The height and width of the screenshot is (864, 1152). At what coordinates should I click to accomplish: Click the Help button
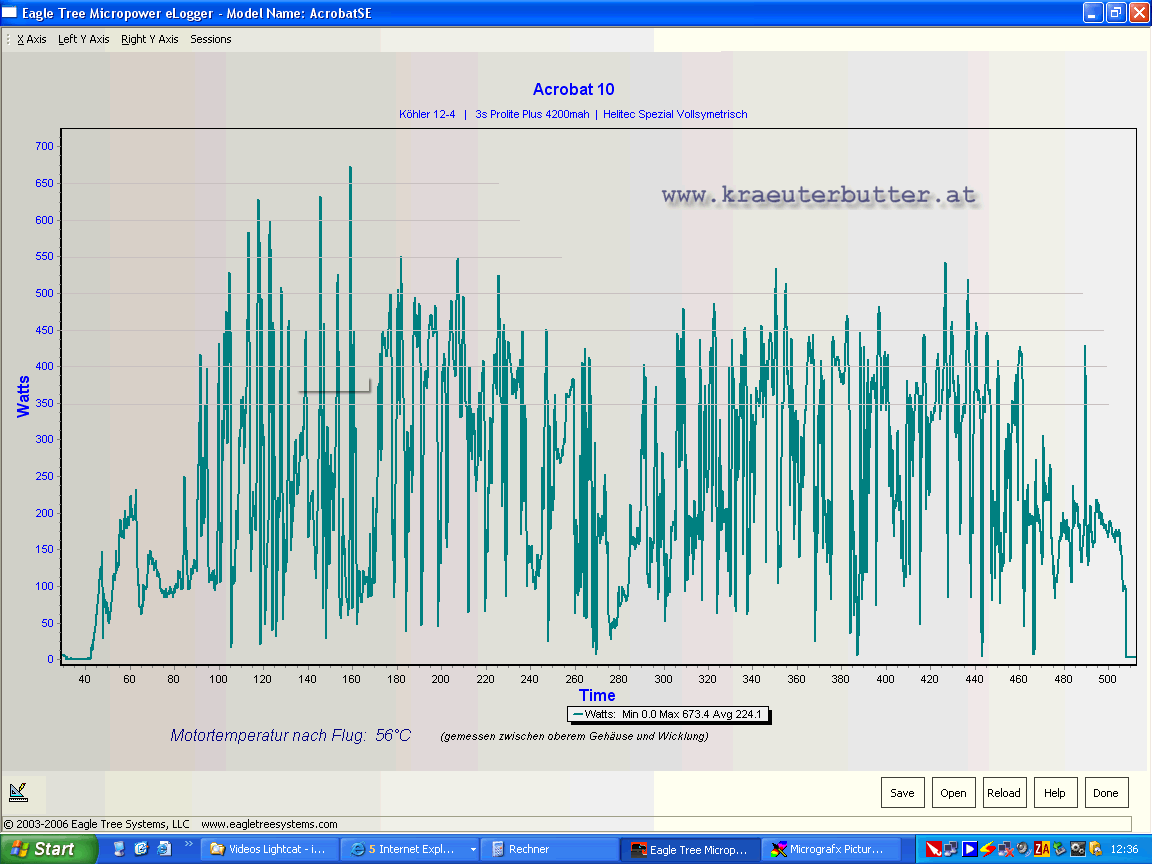click(x=1055, y=793)
